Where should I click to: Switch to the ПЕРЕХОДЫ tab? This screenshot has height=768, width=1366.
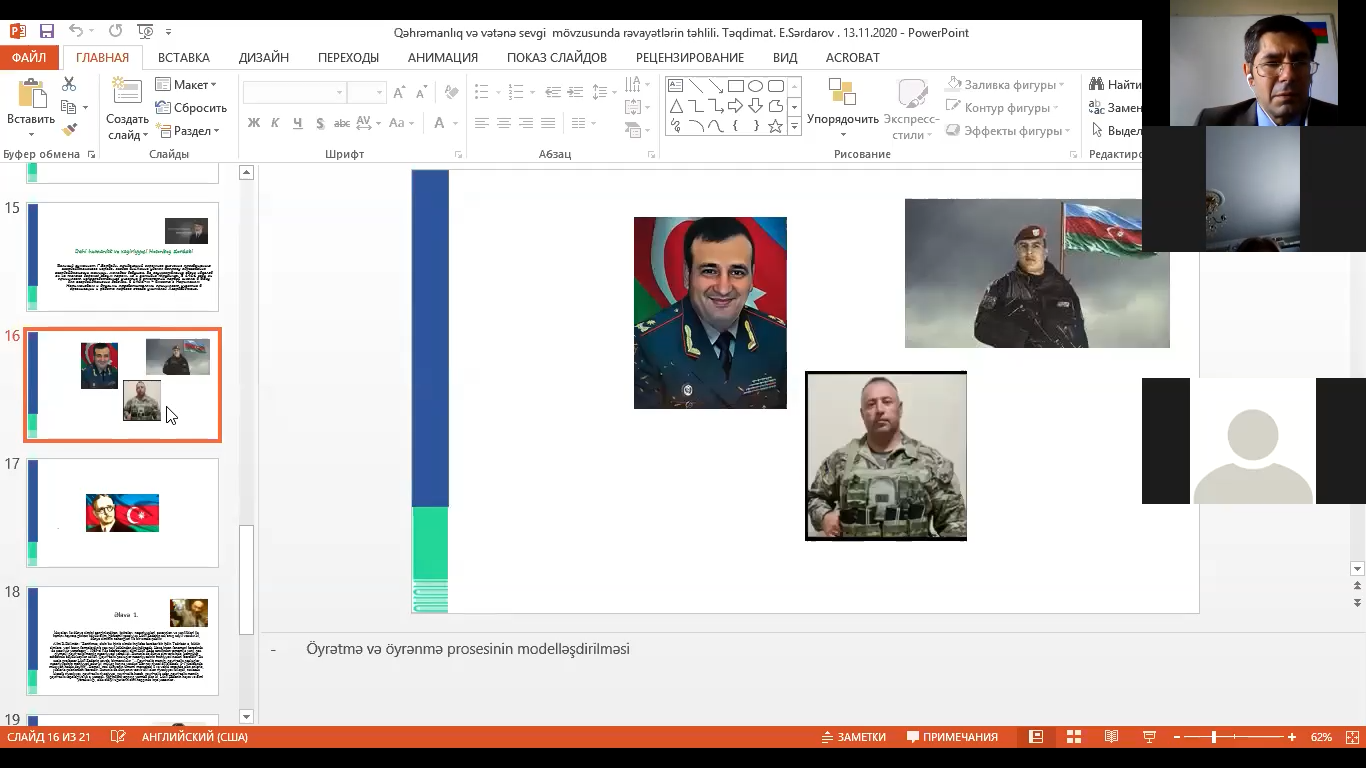point(348,57)
